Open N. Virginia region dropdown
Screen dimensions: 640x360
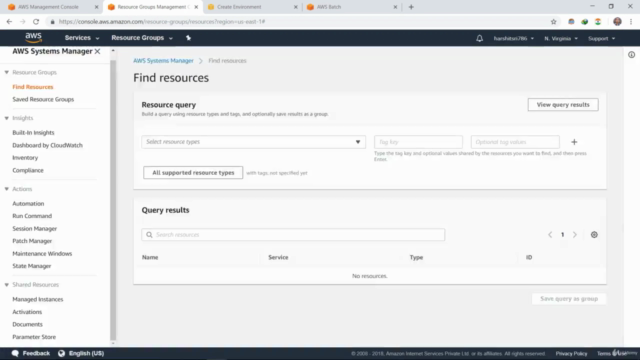[561, 38]
